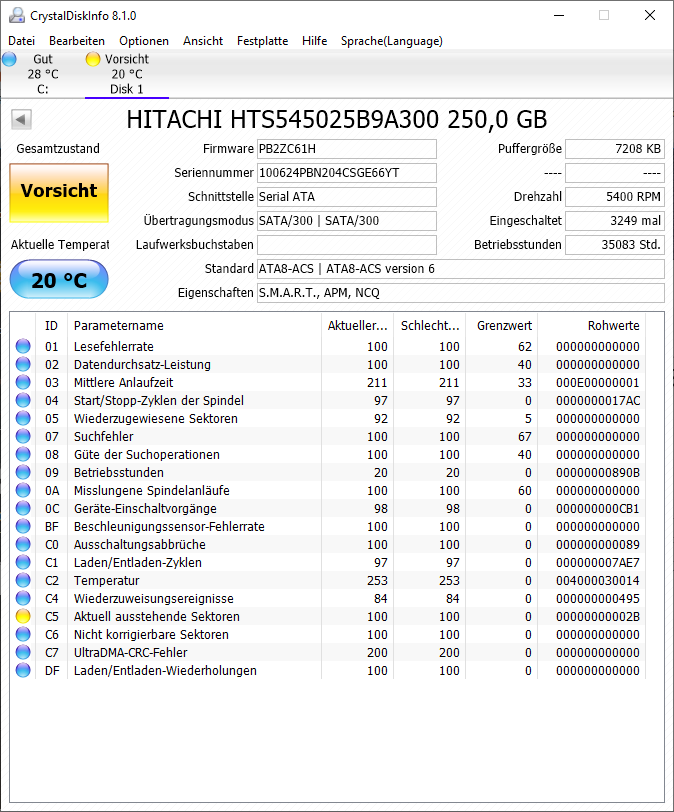Click the Schnittstelle field Serial ATA

tap(347, 197)
